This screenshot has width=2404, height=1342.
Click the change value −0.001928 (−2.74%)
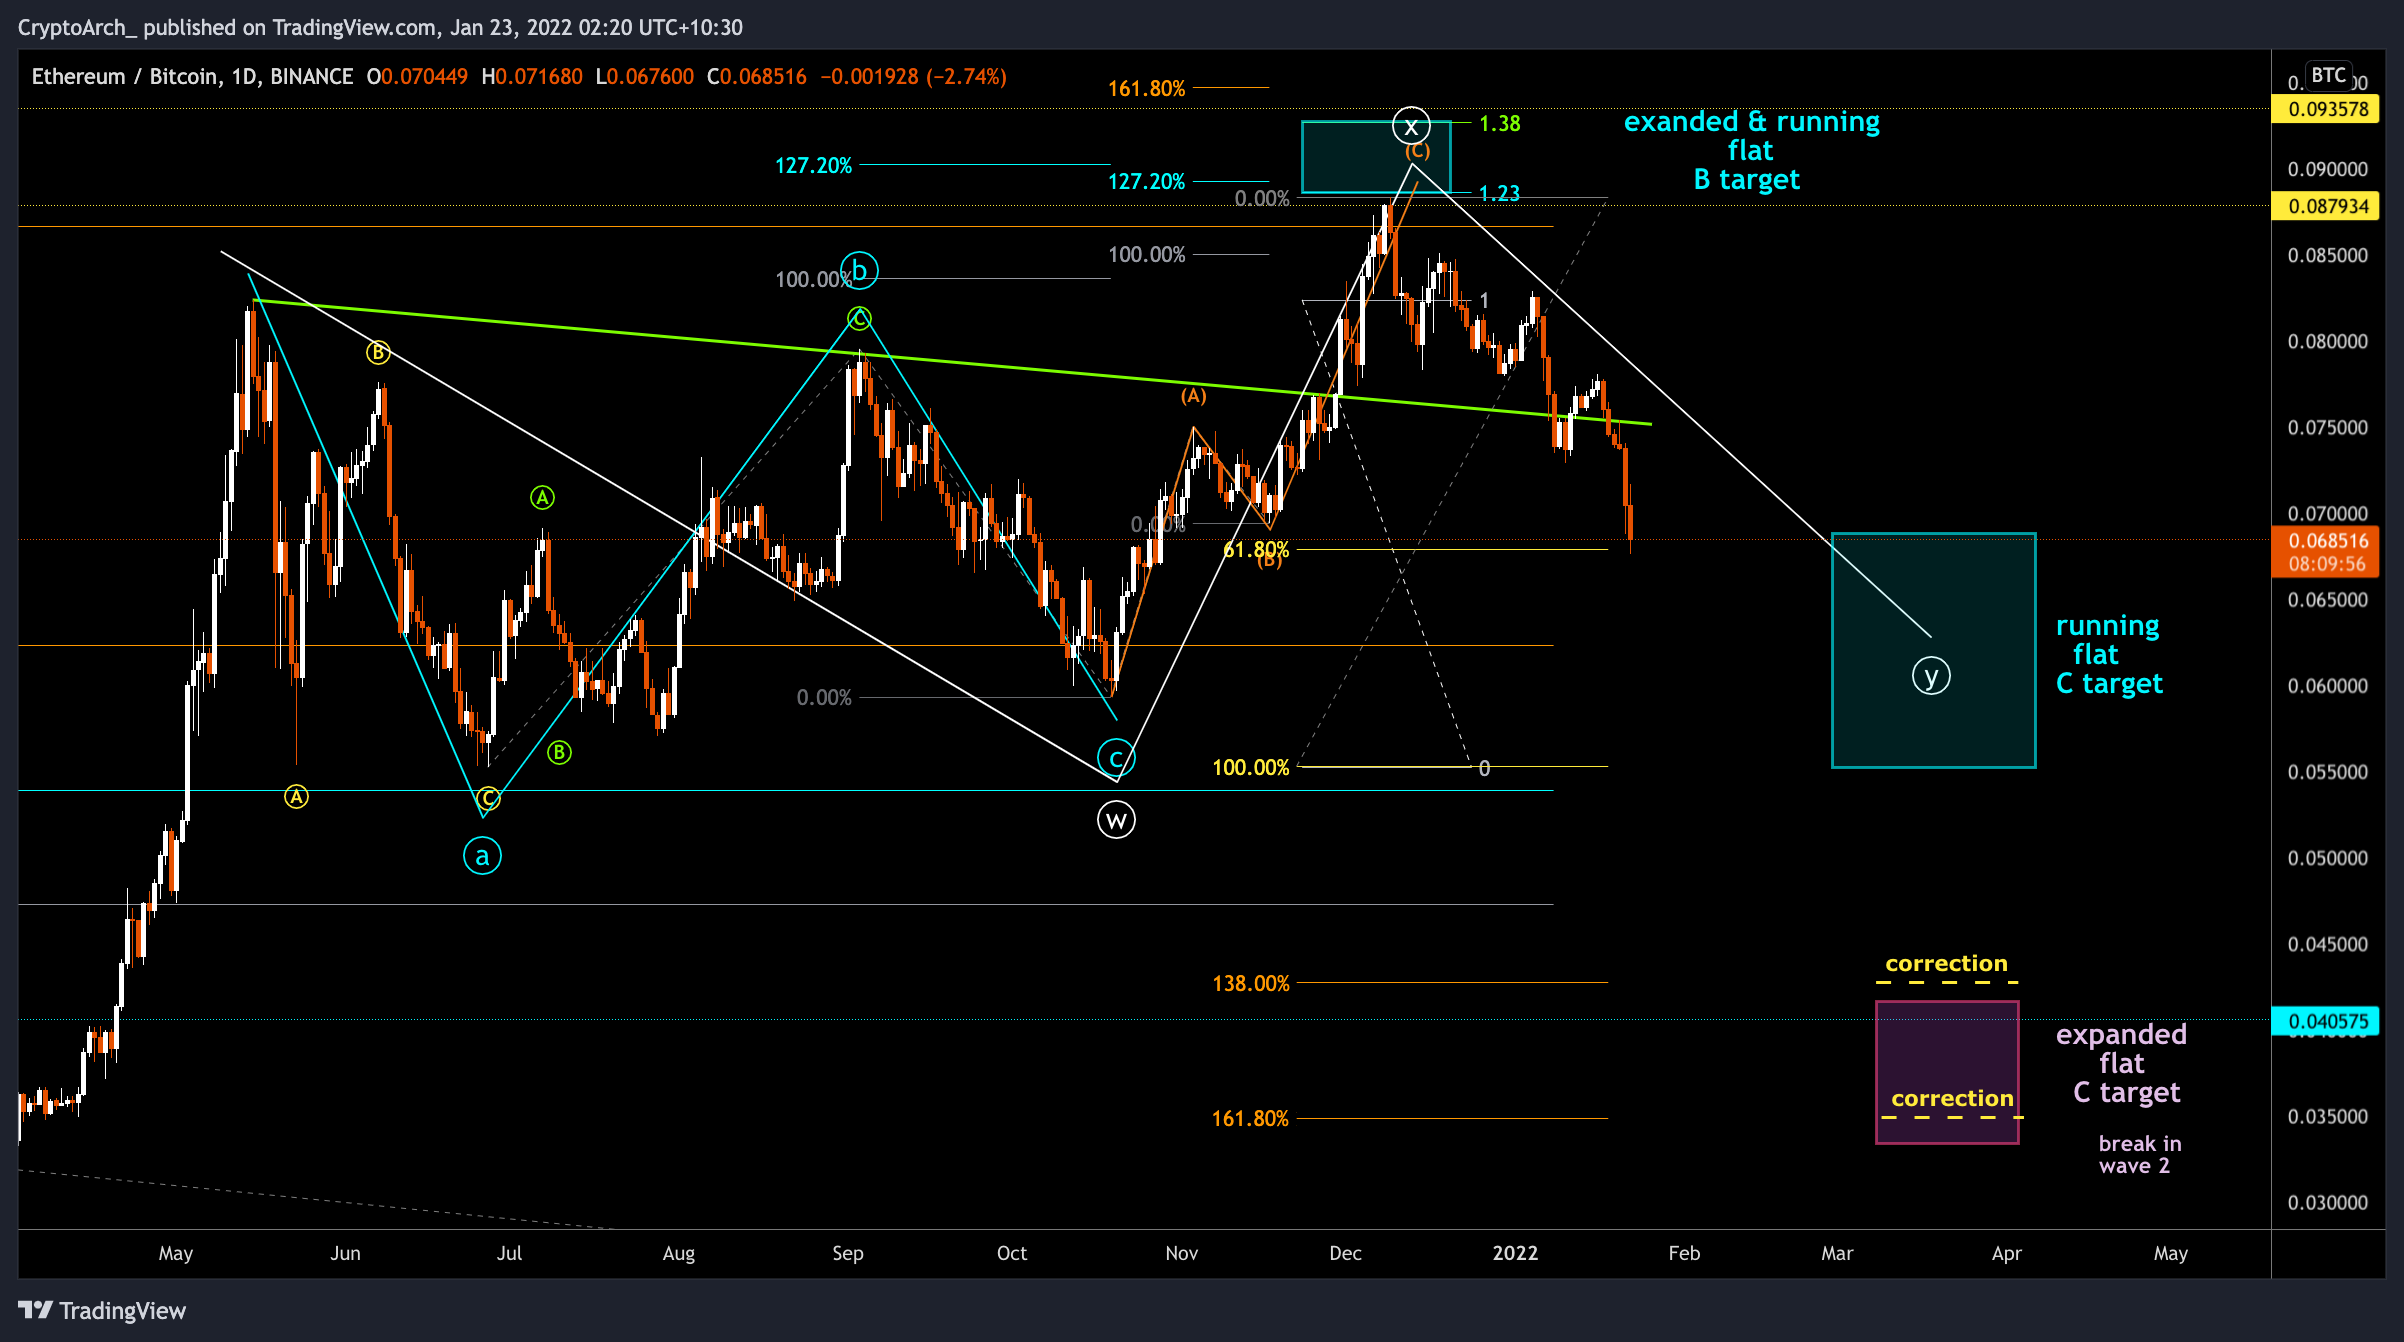913,77
